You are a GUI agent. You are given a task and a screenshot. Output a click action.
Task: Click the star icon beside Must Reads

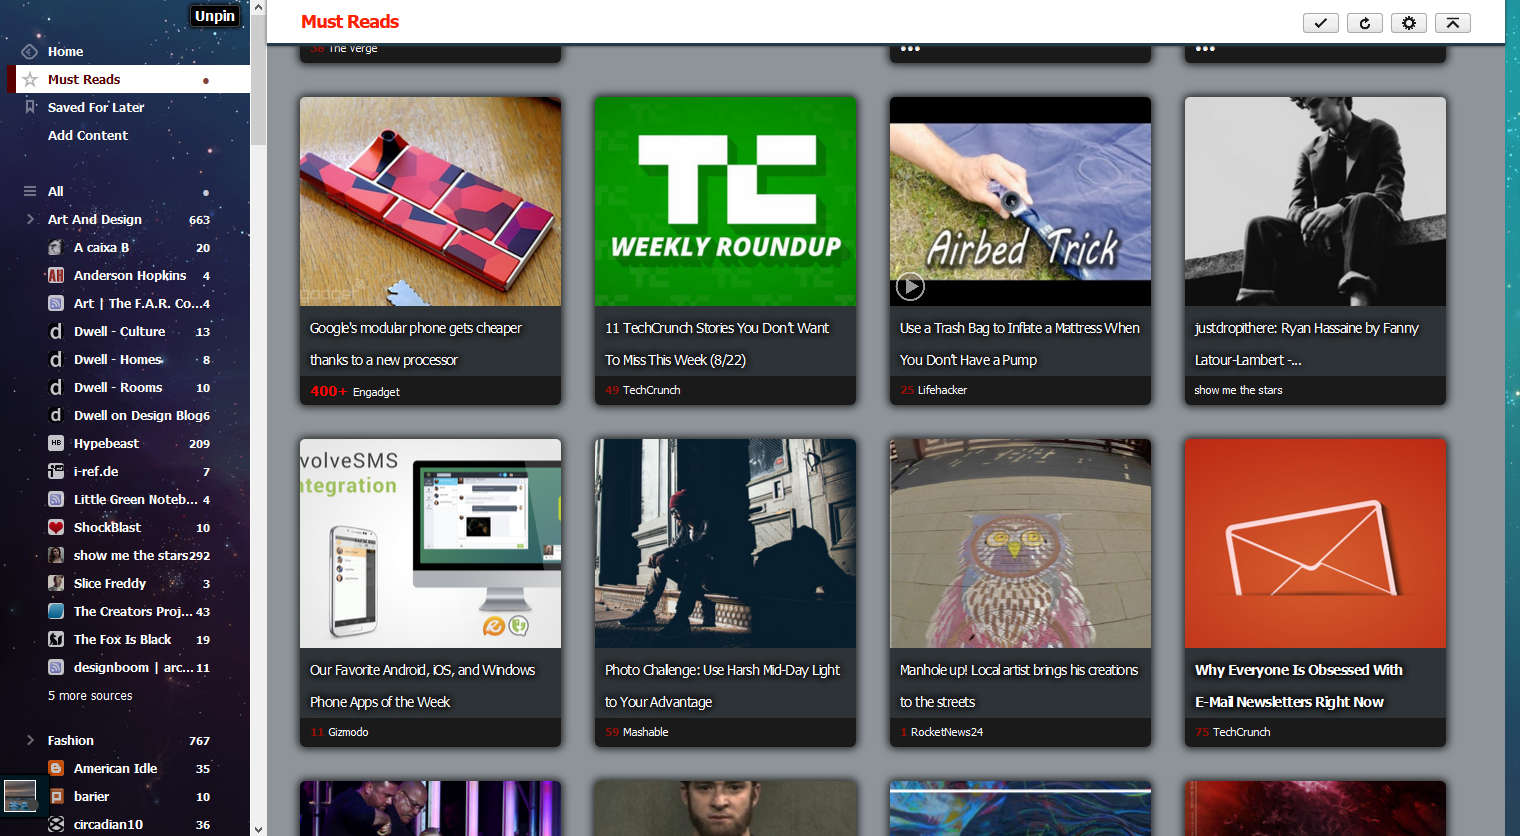30,79
